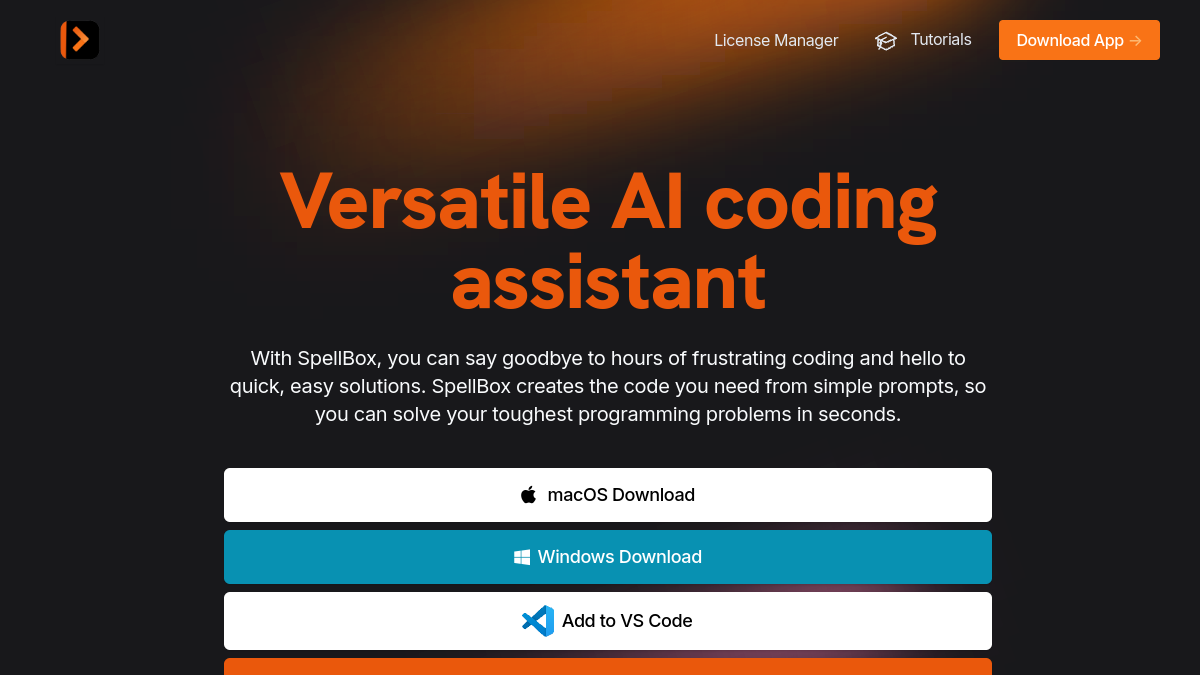
Task: Click the Apple logo icon
Action: (529, 495)
